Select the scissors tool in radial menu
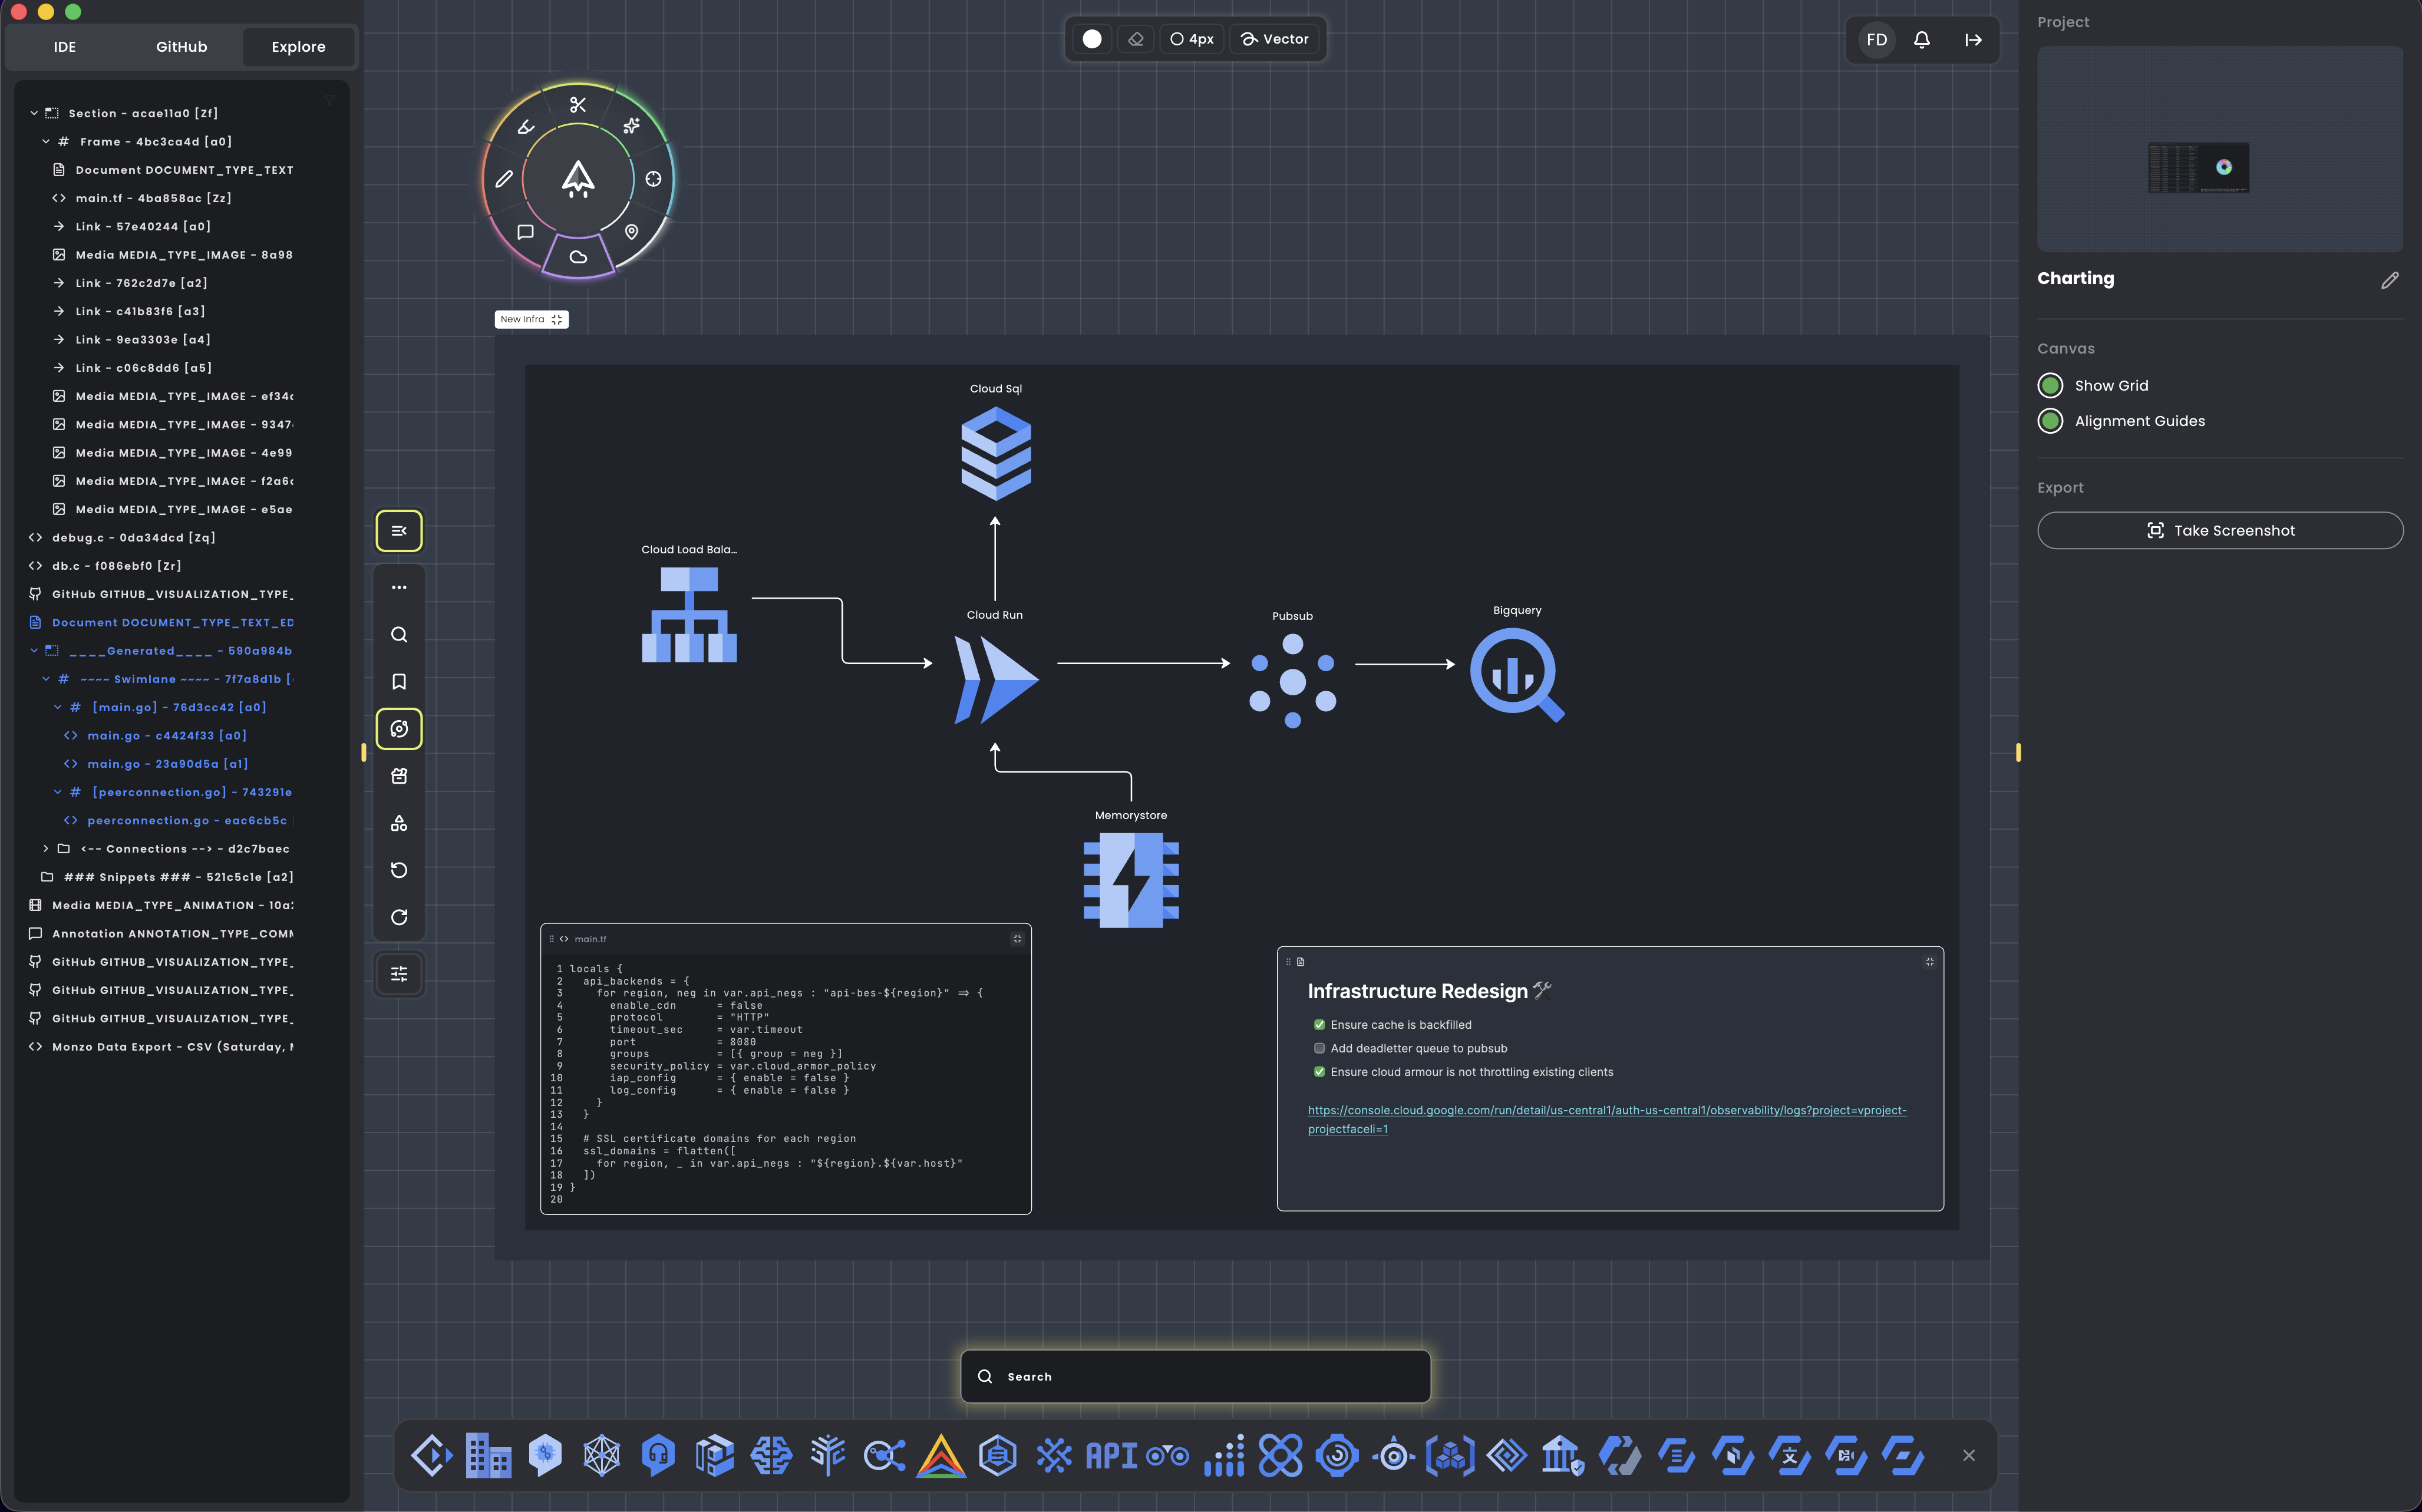 577,105
